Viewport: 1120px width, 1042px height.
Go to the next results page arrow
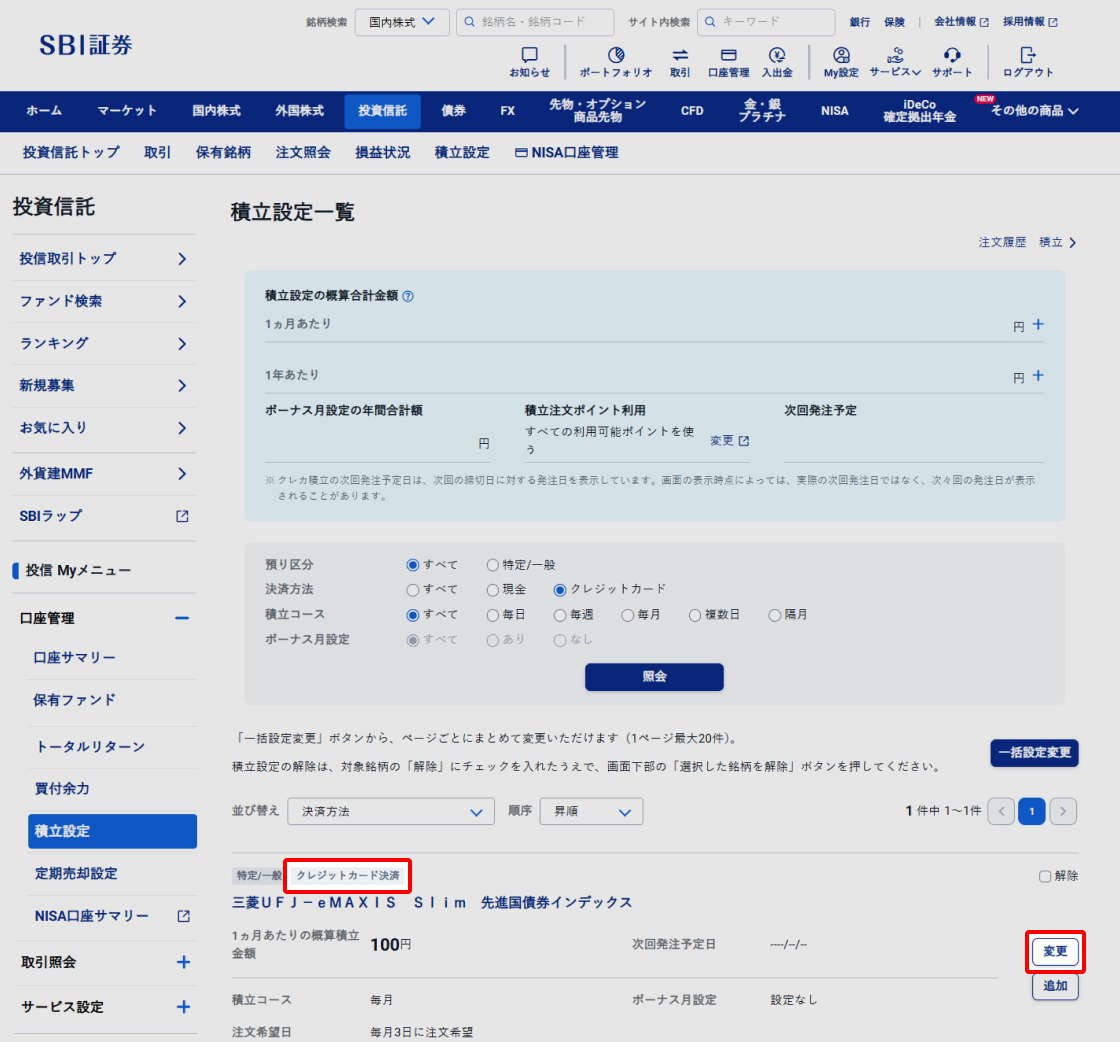1063,811
